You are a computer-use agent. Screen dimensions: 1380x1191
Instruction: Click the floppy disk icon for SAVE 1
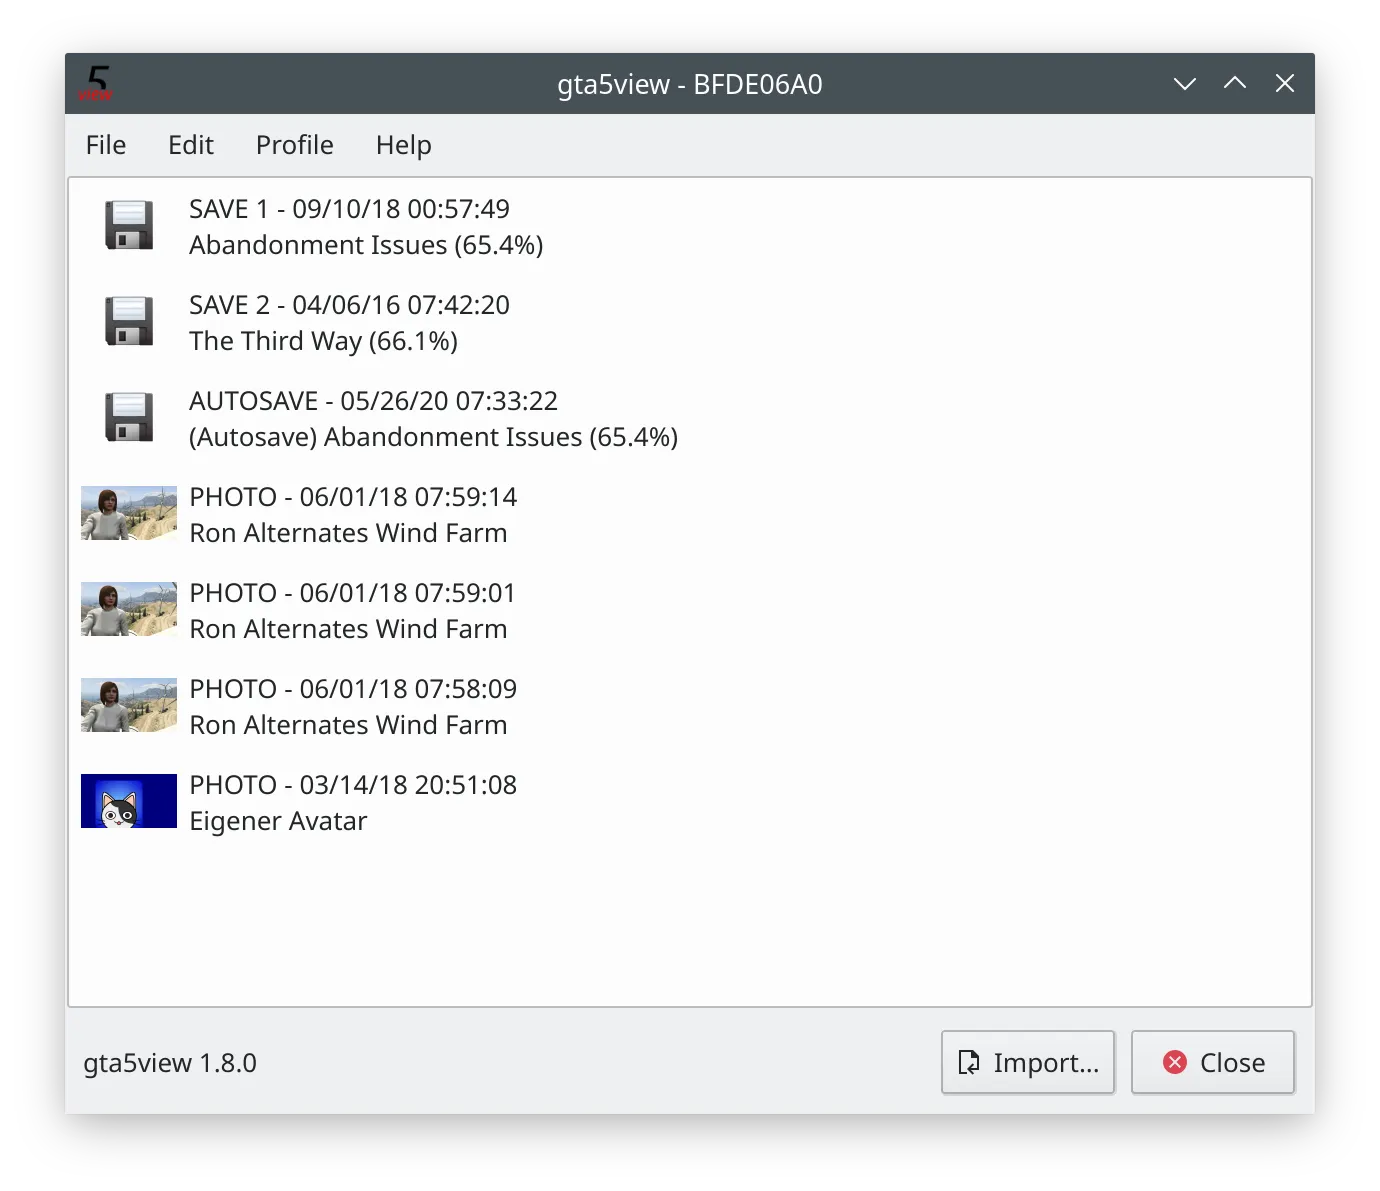pyautogui.click(x=129, y=225)
